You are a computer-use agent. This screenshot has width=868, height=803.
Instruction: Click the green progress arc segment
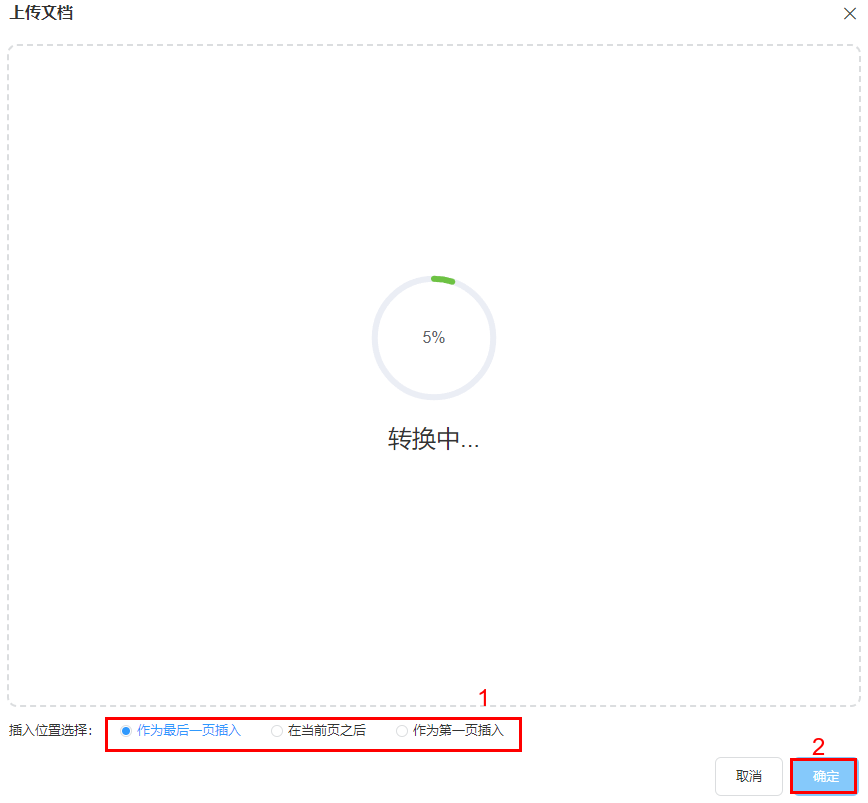point(443,280)
